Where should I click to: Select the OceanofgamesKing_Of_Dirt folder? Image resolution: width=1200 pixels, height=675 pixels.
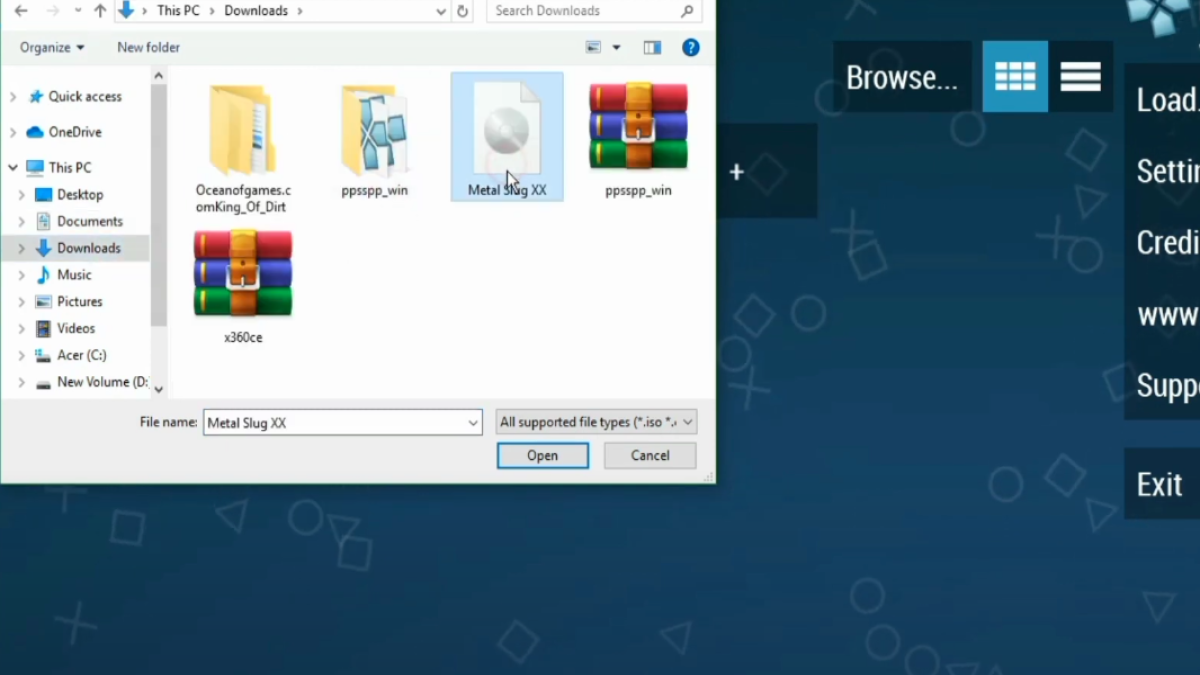pyautogui.click(x=242, y=148)
